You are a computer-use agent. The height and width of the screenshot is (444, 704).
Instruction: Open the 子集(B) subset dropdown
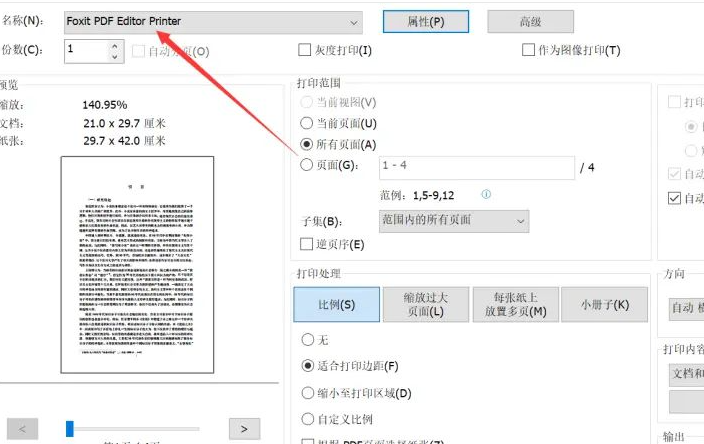(454, 221)
